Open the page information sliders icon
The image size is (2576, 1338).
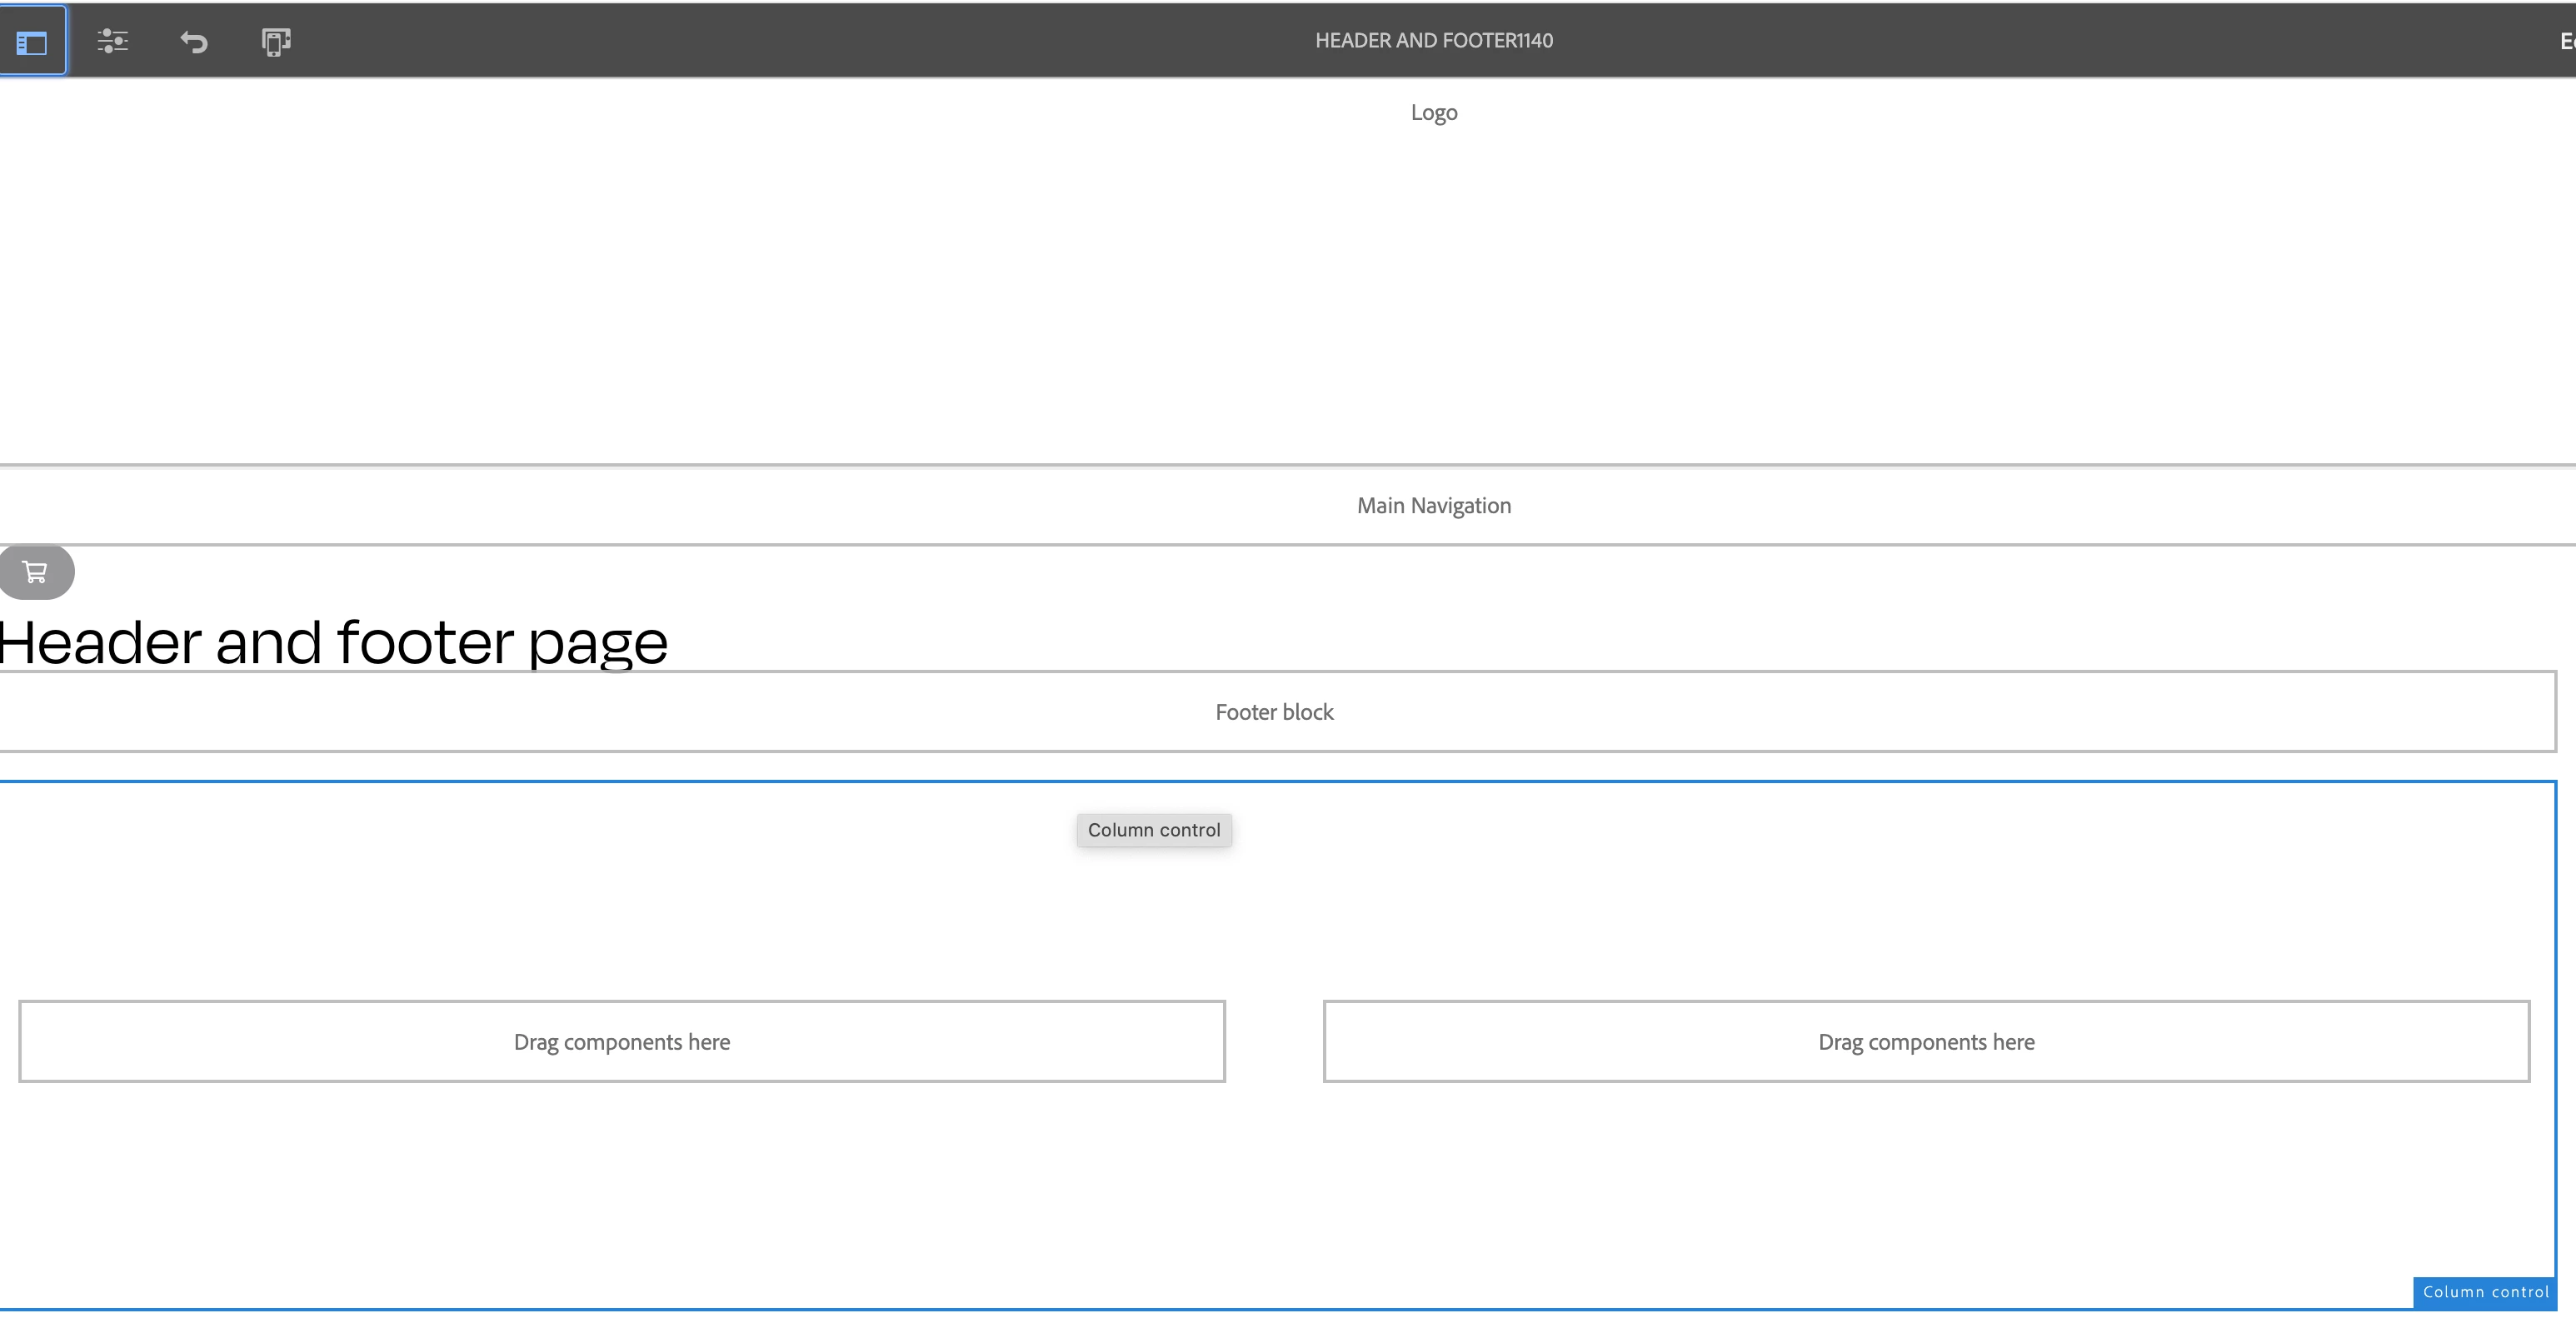[112, 41]
